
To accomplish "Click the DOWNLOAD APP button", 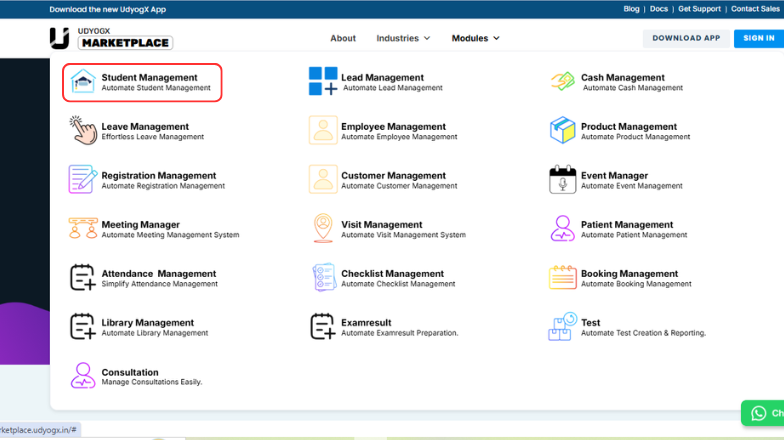I will point(686,38).
